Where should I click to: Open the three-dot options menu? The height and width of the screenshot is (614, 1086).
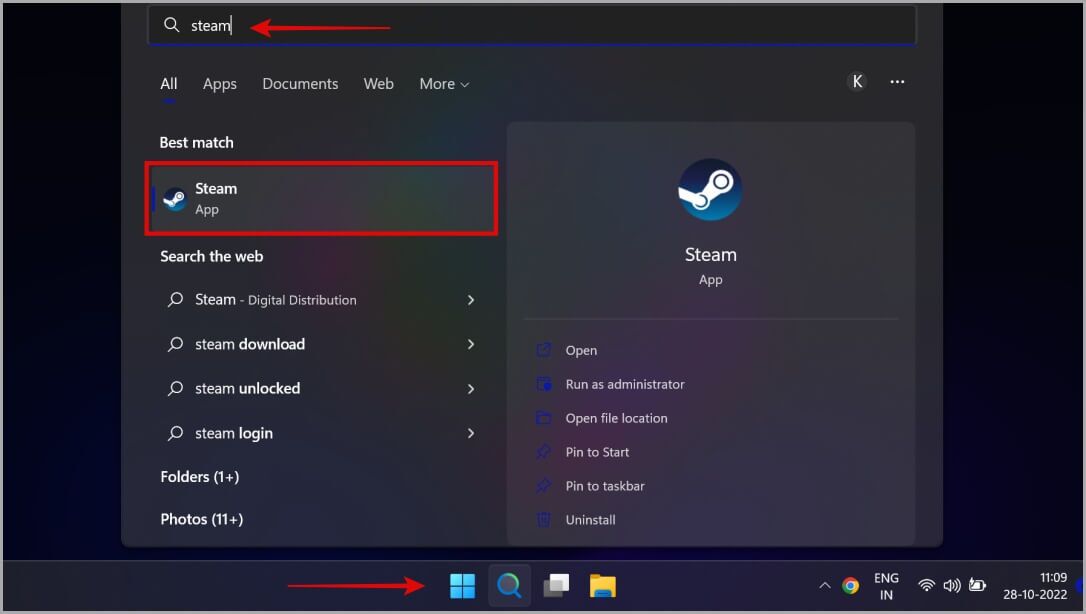[897, 82]
